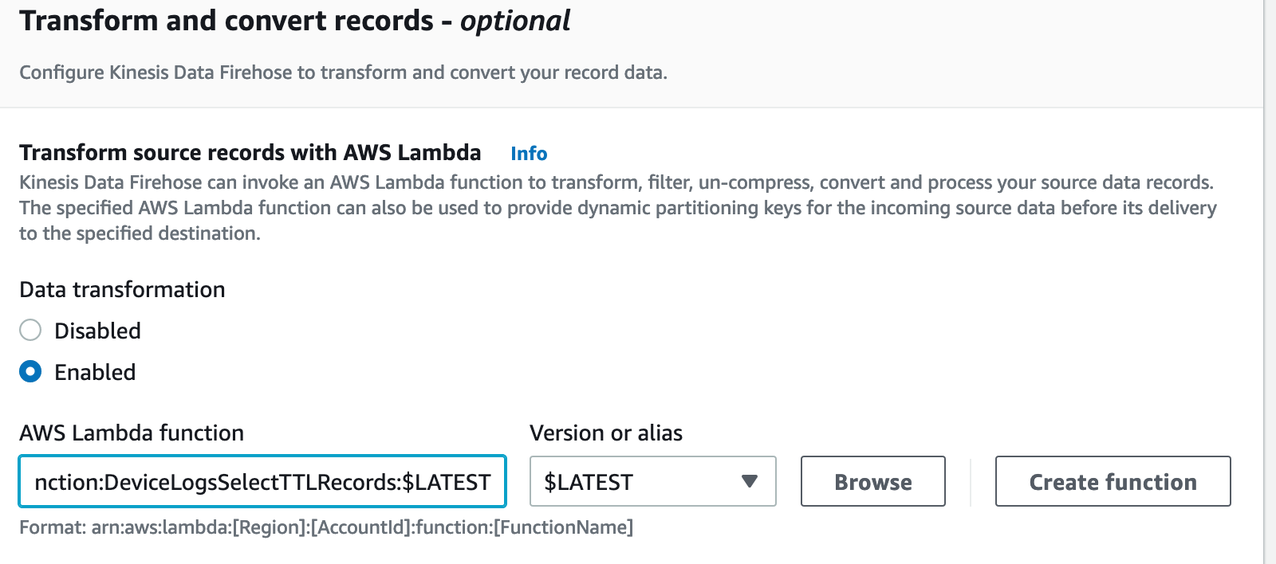Click the ARN Format hint text
1276x564 pixels.
tap(326, 527)
